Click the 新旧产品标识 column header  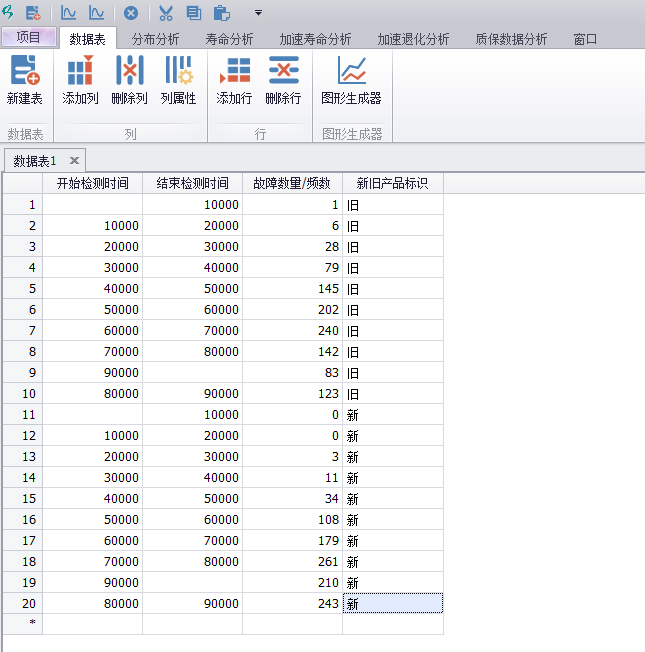[x=393, y=183]
